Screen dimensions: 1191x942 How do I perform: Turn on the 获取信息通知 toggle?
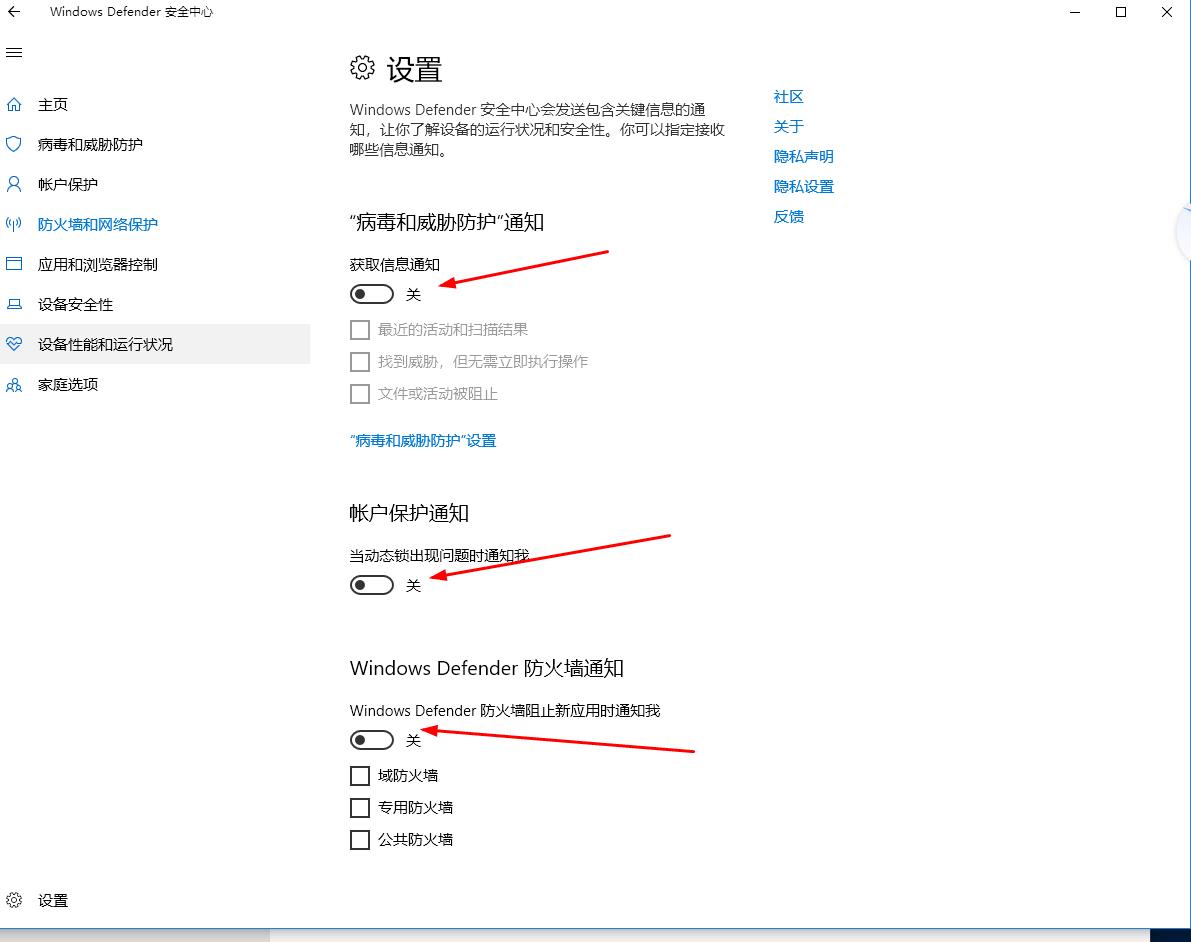[x=371, y=294]
